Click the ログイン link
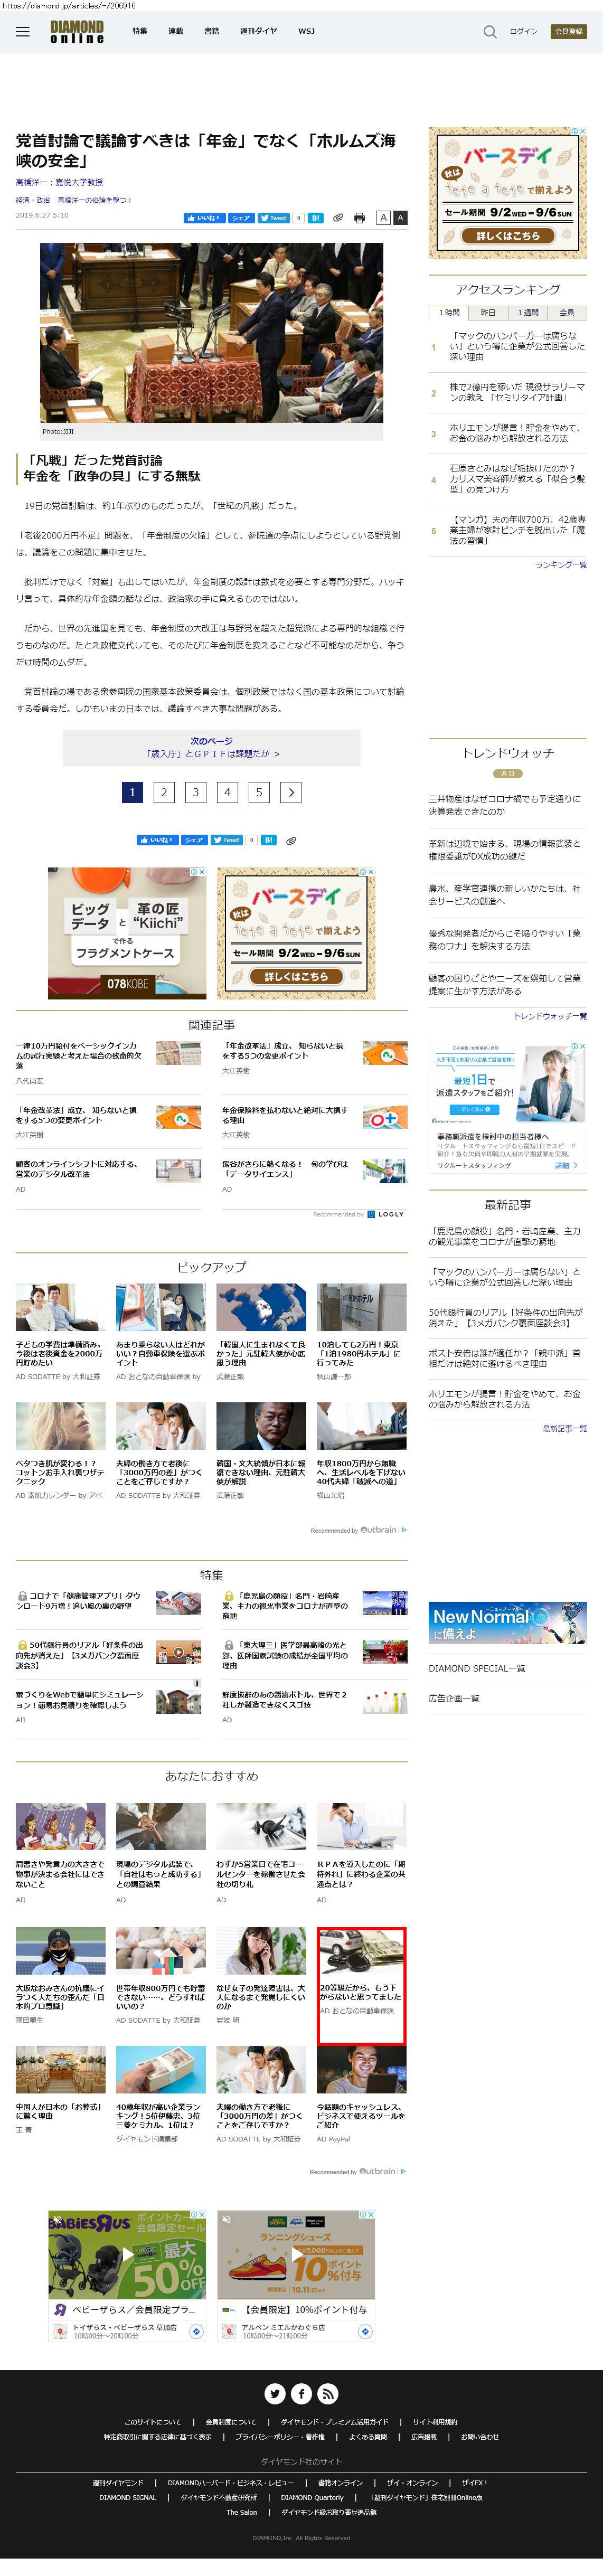603x2576 pixels. click(523, 31)
